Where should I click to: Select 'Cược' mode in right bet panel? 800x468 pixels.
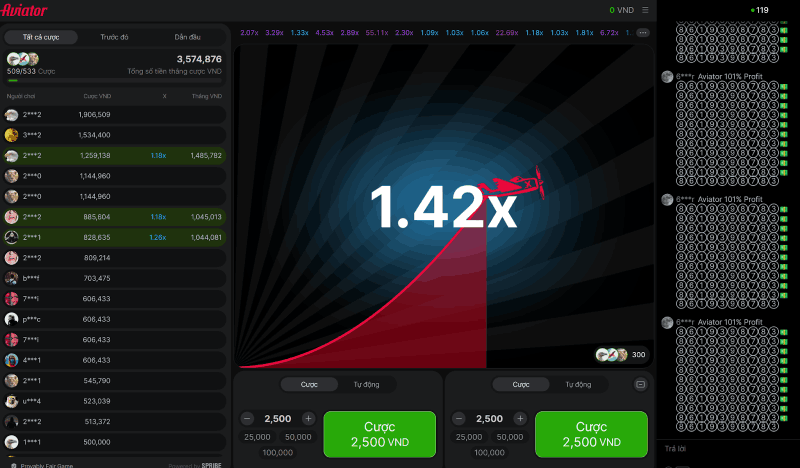[521, 384]
